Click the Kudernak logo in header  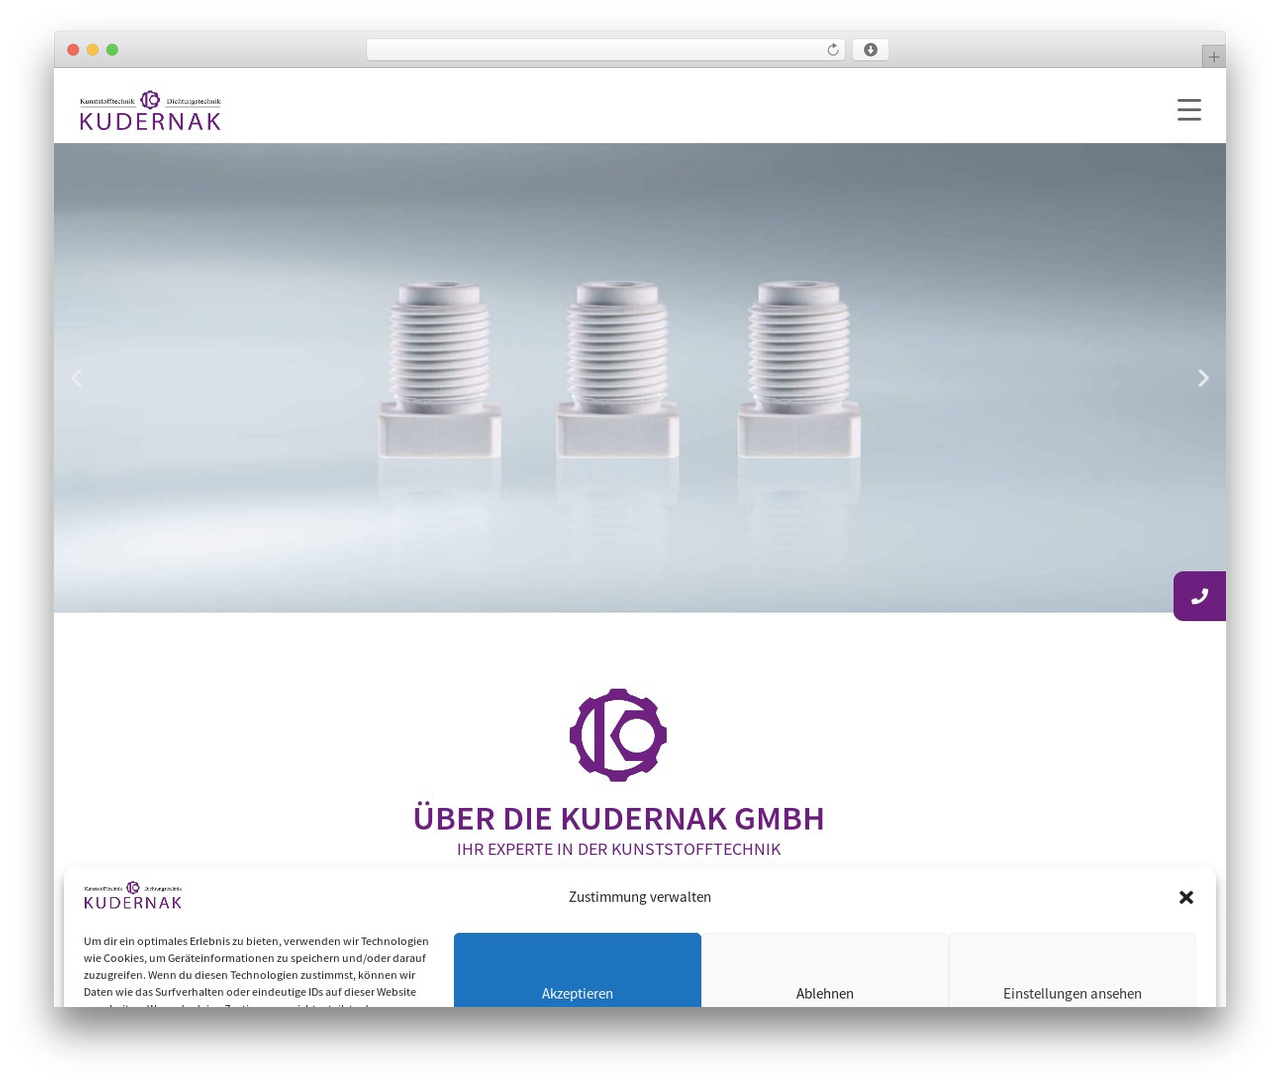[x=150, y=110]
